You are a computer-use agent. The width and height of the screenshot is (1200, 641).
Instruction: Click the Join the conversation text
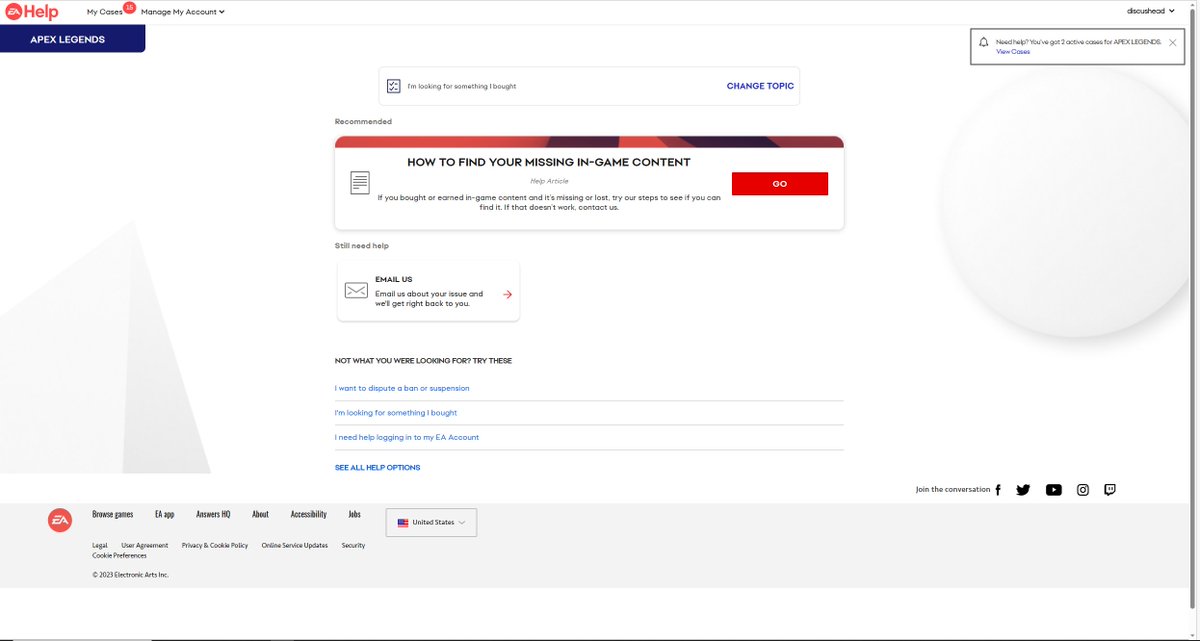coord(953,490)
